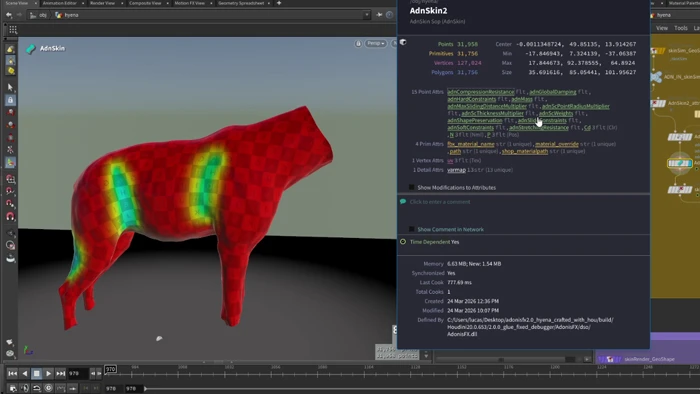Viewport: 700px width, 394px height.
Task: Click the top yellow view tool icon
Action: click(x=10, y=49)
